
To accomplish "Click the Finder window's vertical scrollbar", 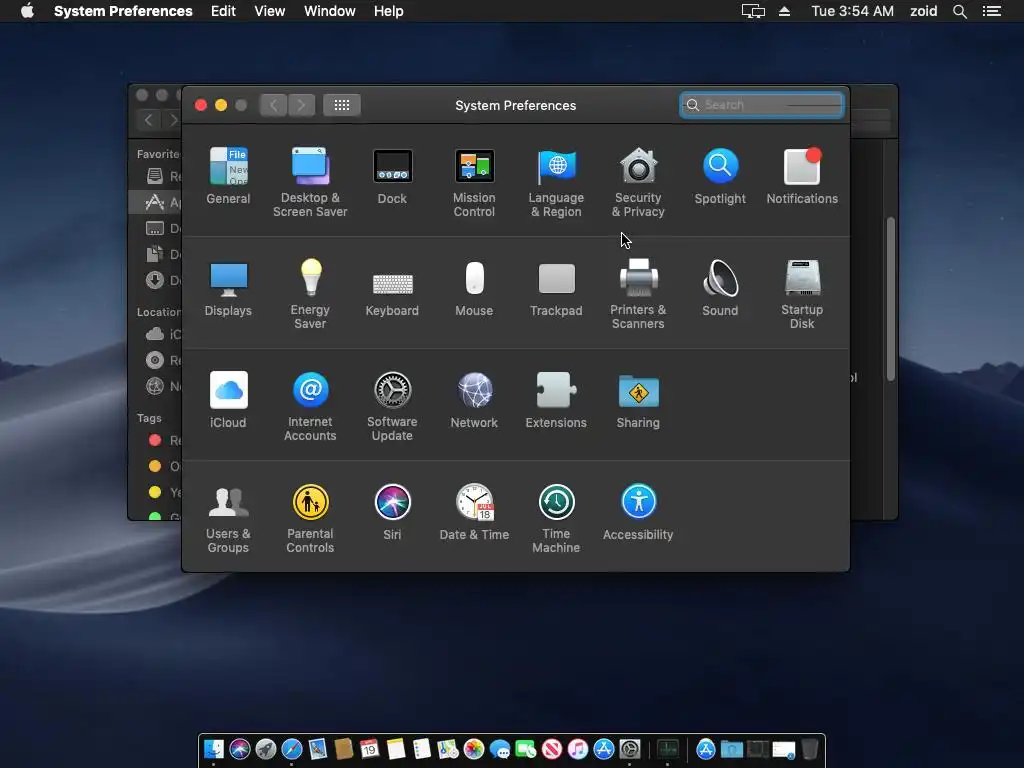I will click(890, 299).
